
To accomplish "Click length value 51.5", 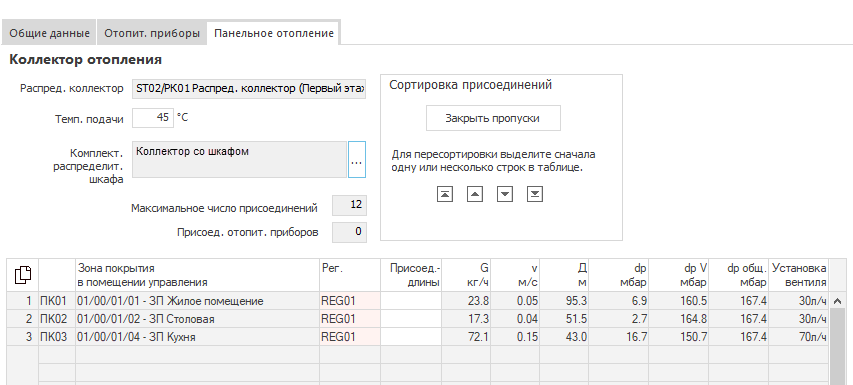I will (x=564, y=319).
